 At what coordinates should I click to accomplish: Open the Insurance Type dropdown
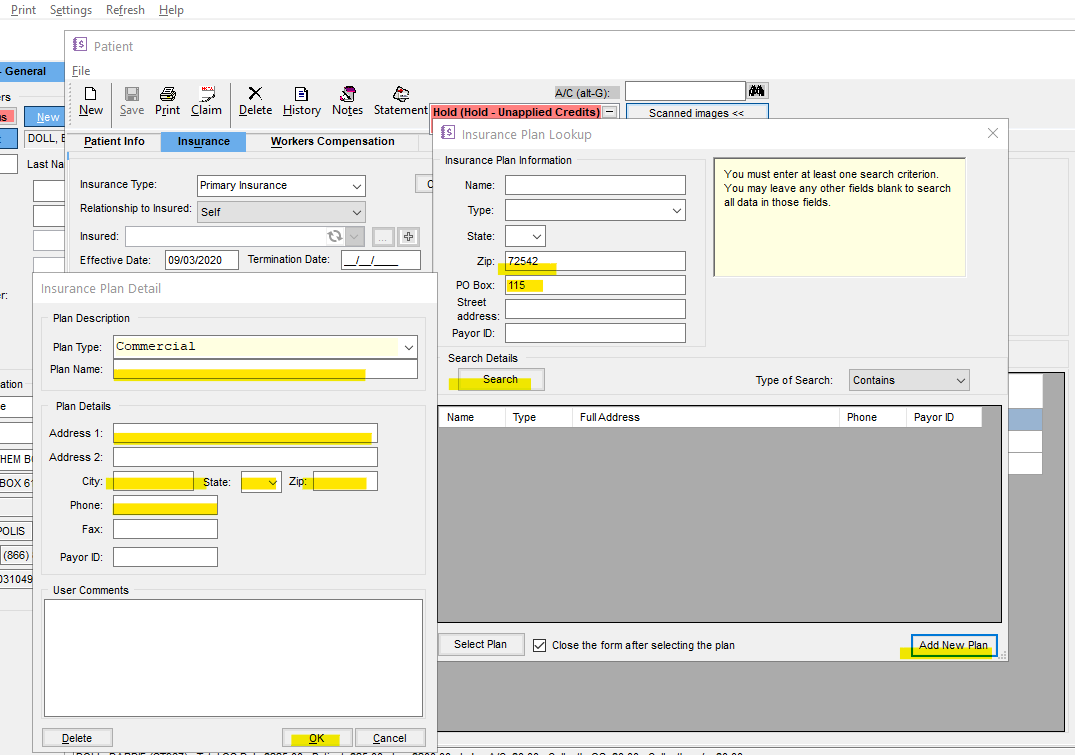point(357,186)
